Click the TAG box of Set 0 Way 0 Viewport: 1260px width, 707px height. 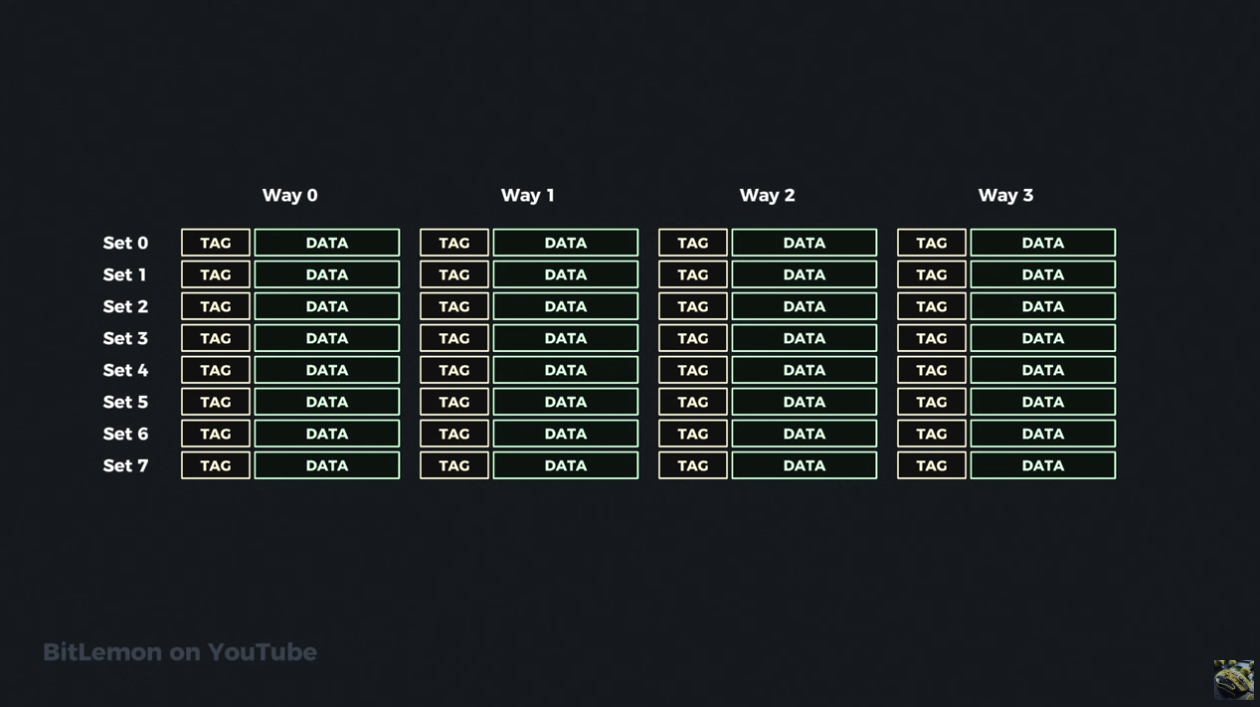point(216,243)
